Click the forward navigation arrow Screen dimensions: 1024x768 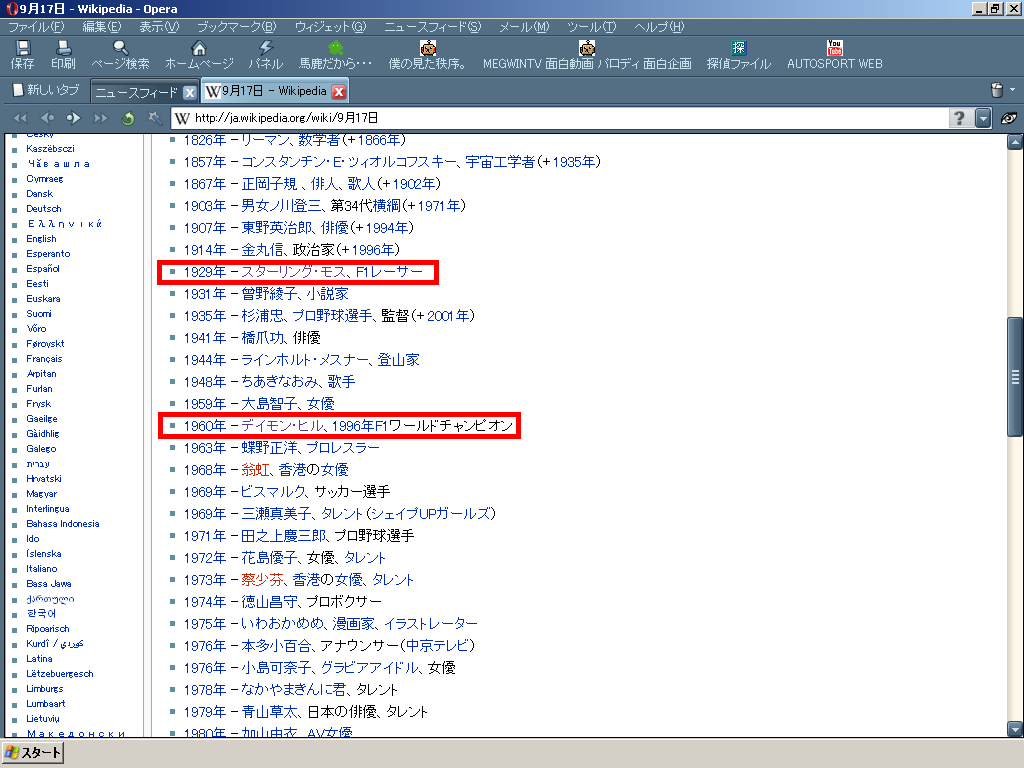[x=73, y=118]
